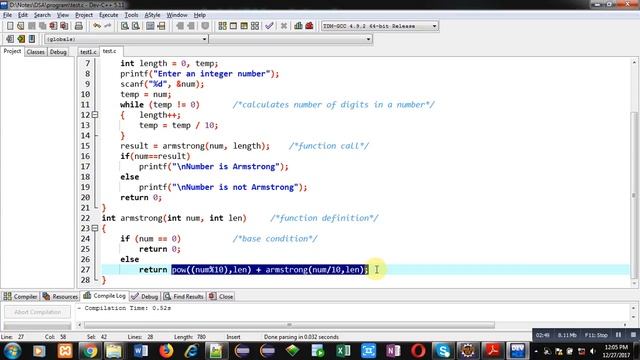This screenshot has width=640, height=360.
Task: Open the Resources bottom panel tab
Action: [60, 296]
